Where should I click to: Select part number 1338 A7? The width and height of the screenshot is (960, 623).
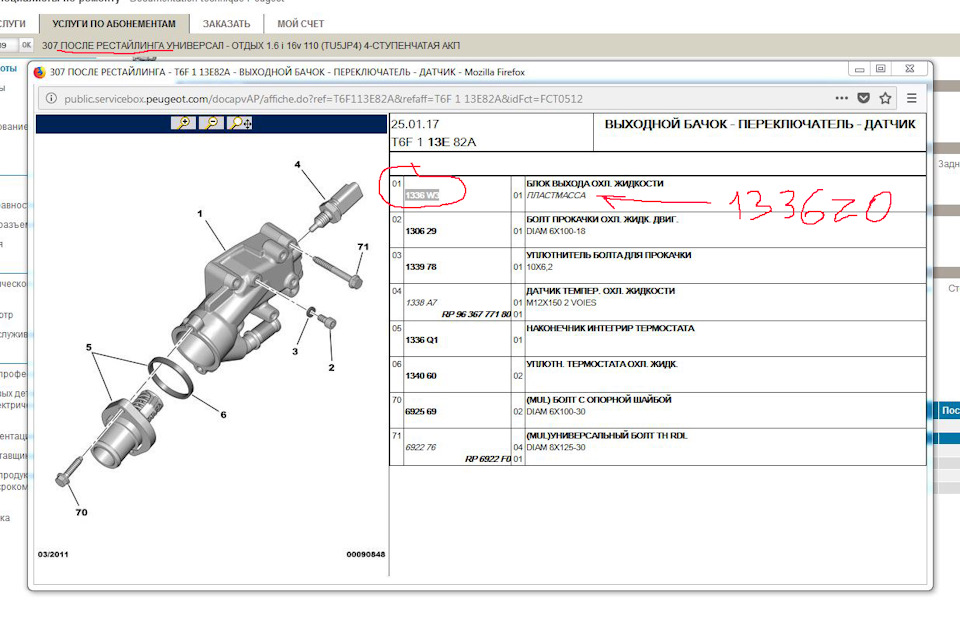click(x=421, y=302)
